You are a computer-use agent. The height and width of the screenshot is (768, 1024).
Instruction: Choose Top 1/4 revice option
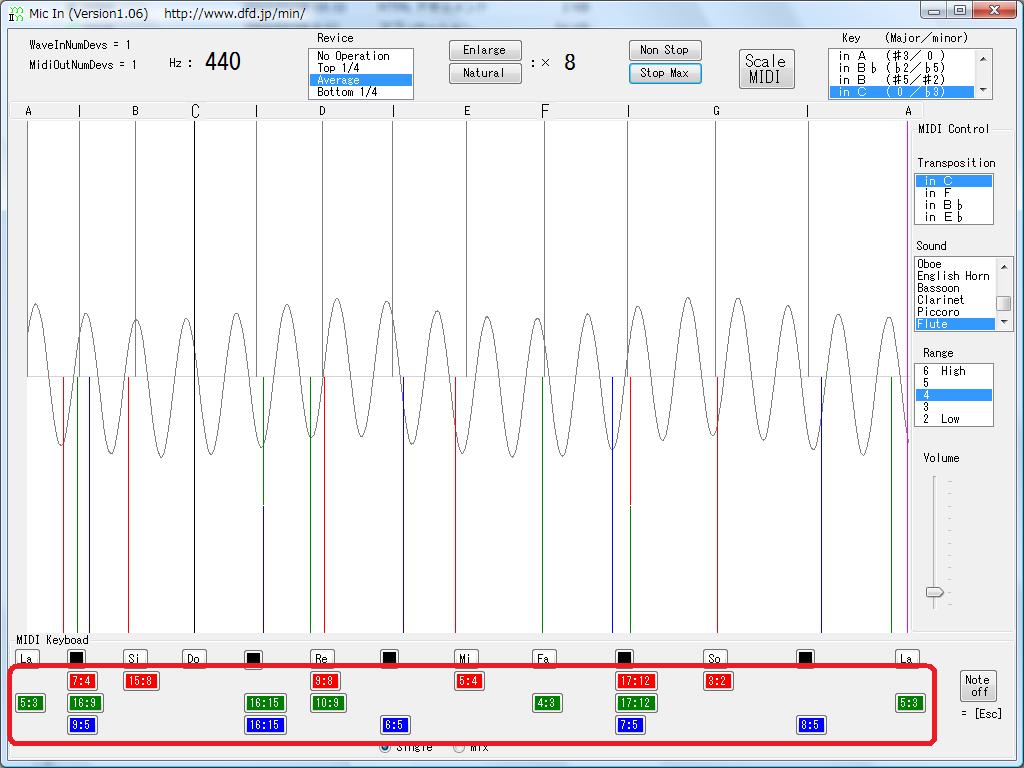pyautogui.click(x=360, y=68)
